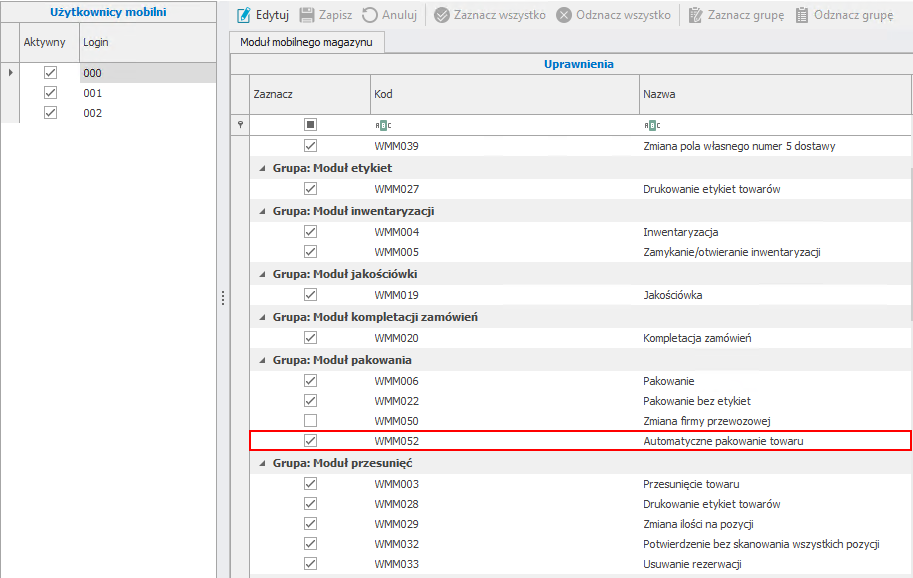Click the vertical panel splitter handle
Viewport: 913px width, 578px height.
pyautogui.click(x=222, y=298)
